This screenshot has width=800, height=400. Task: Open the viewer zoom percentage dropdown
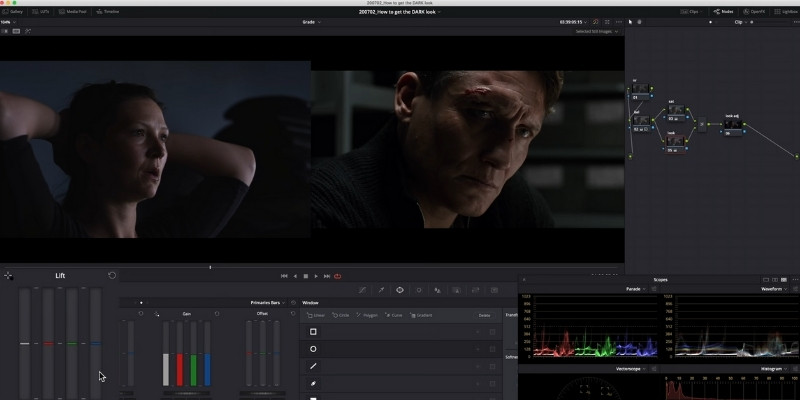[x=8, y=22]
